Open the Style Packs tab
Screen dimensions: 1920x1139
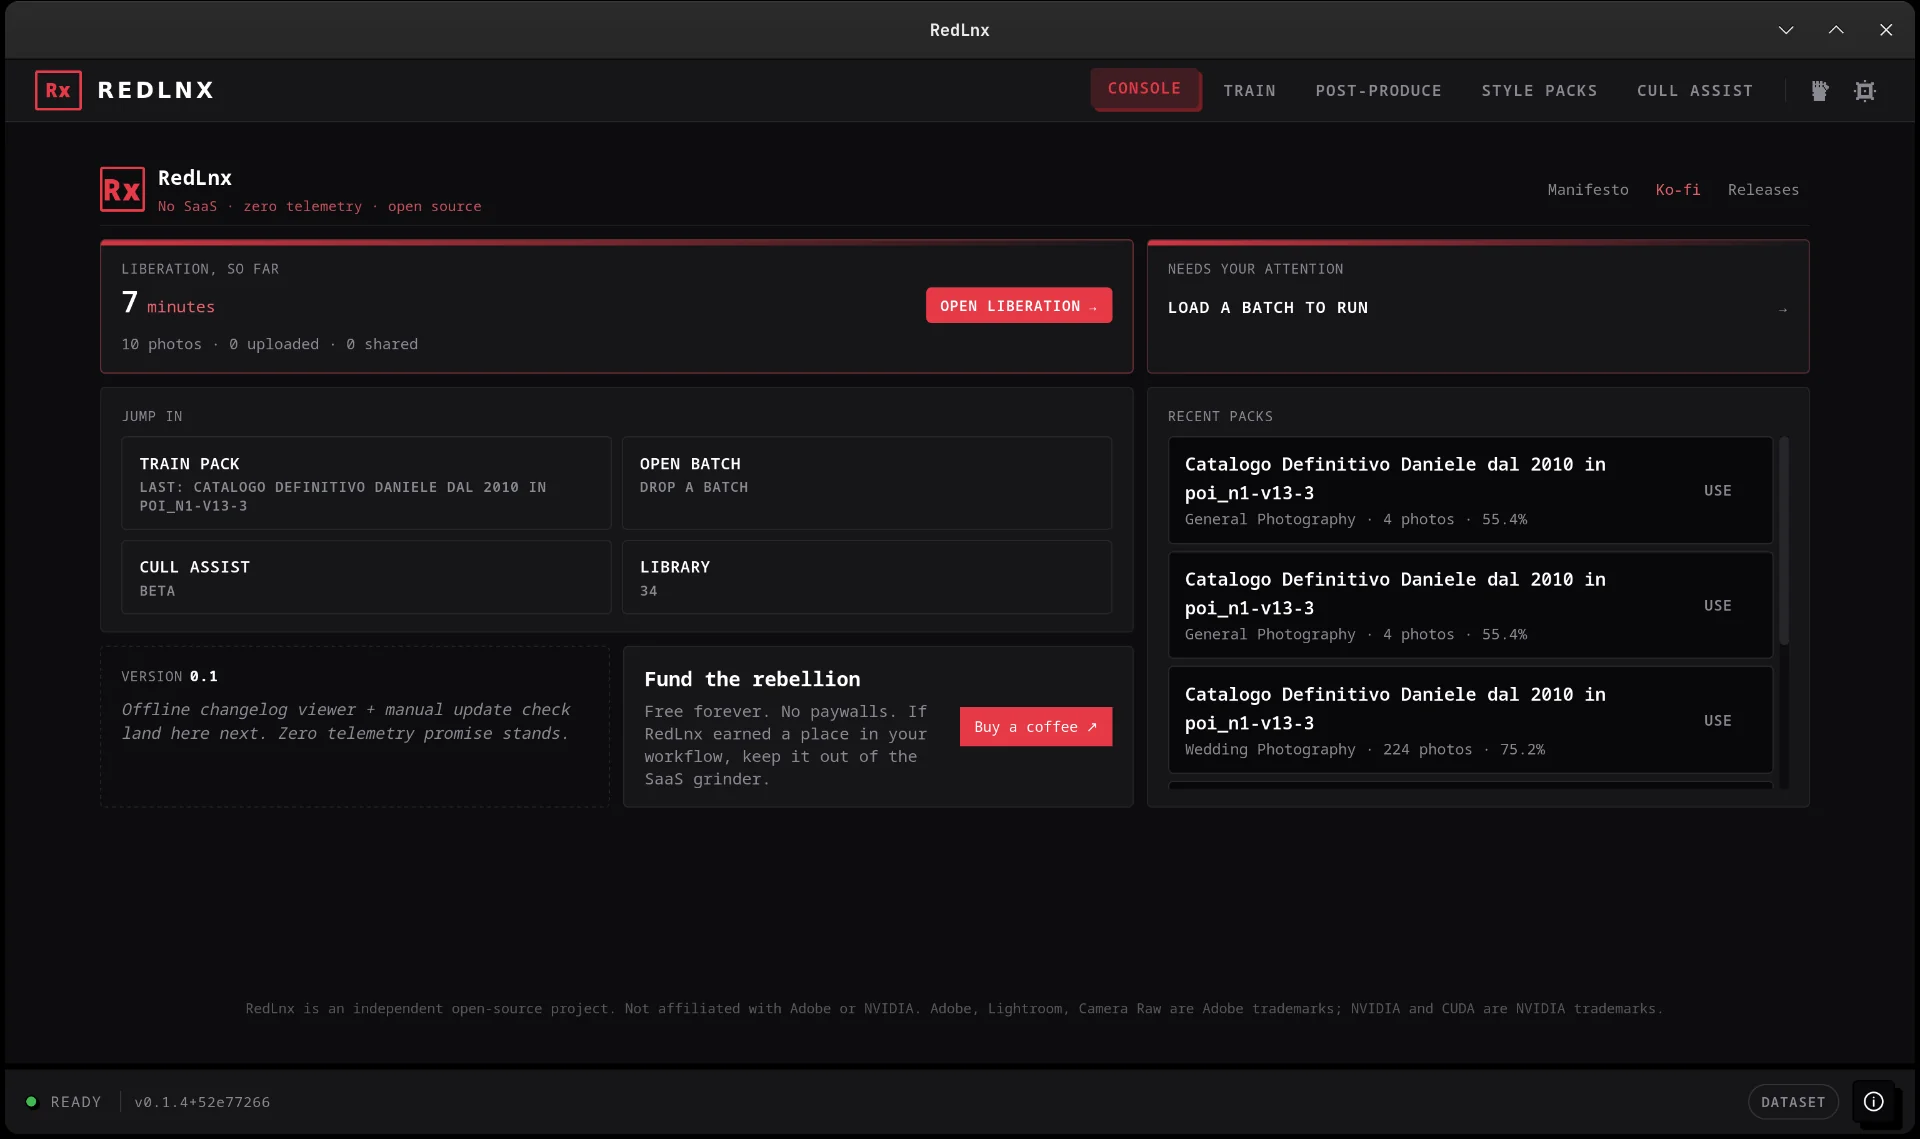tap(1539, 91)
